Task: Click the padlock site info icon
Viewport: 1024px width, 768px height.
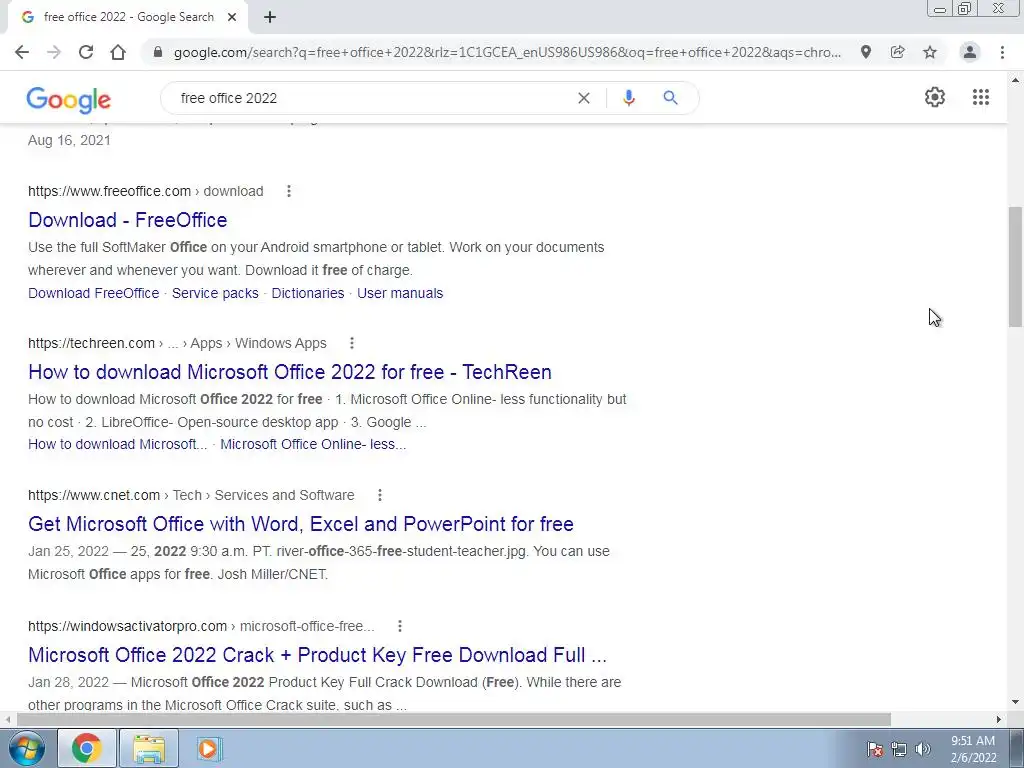Action: point(157,52)
